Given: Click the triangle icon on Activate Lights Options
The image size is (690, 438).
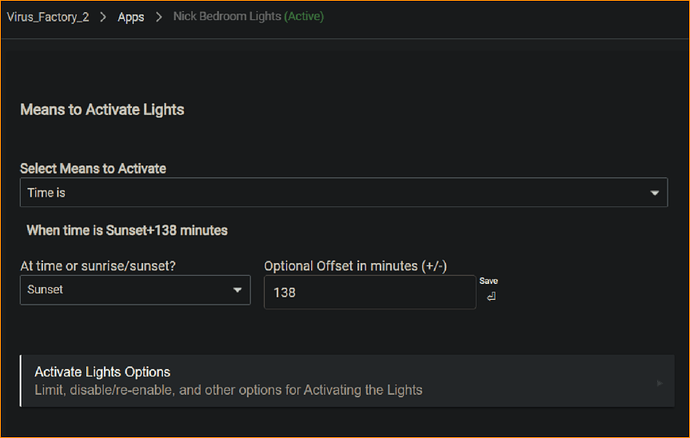Looking at the screenshot, I should (658, 383).
